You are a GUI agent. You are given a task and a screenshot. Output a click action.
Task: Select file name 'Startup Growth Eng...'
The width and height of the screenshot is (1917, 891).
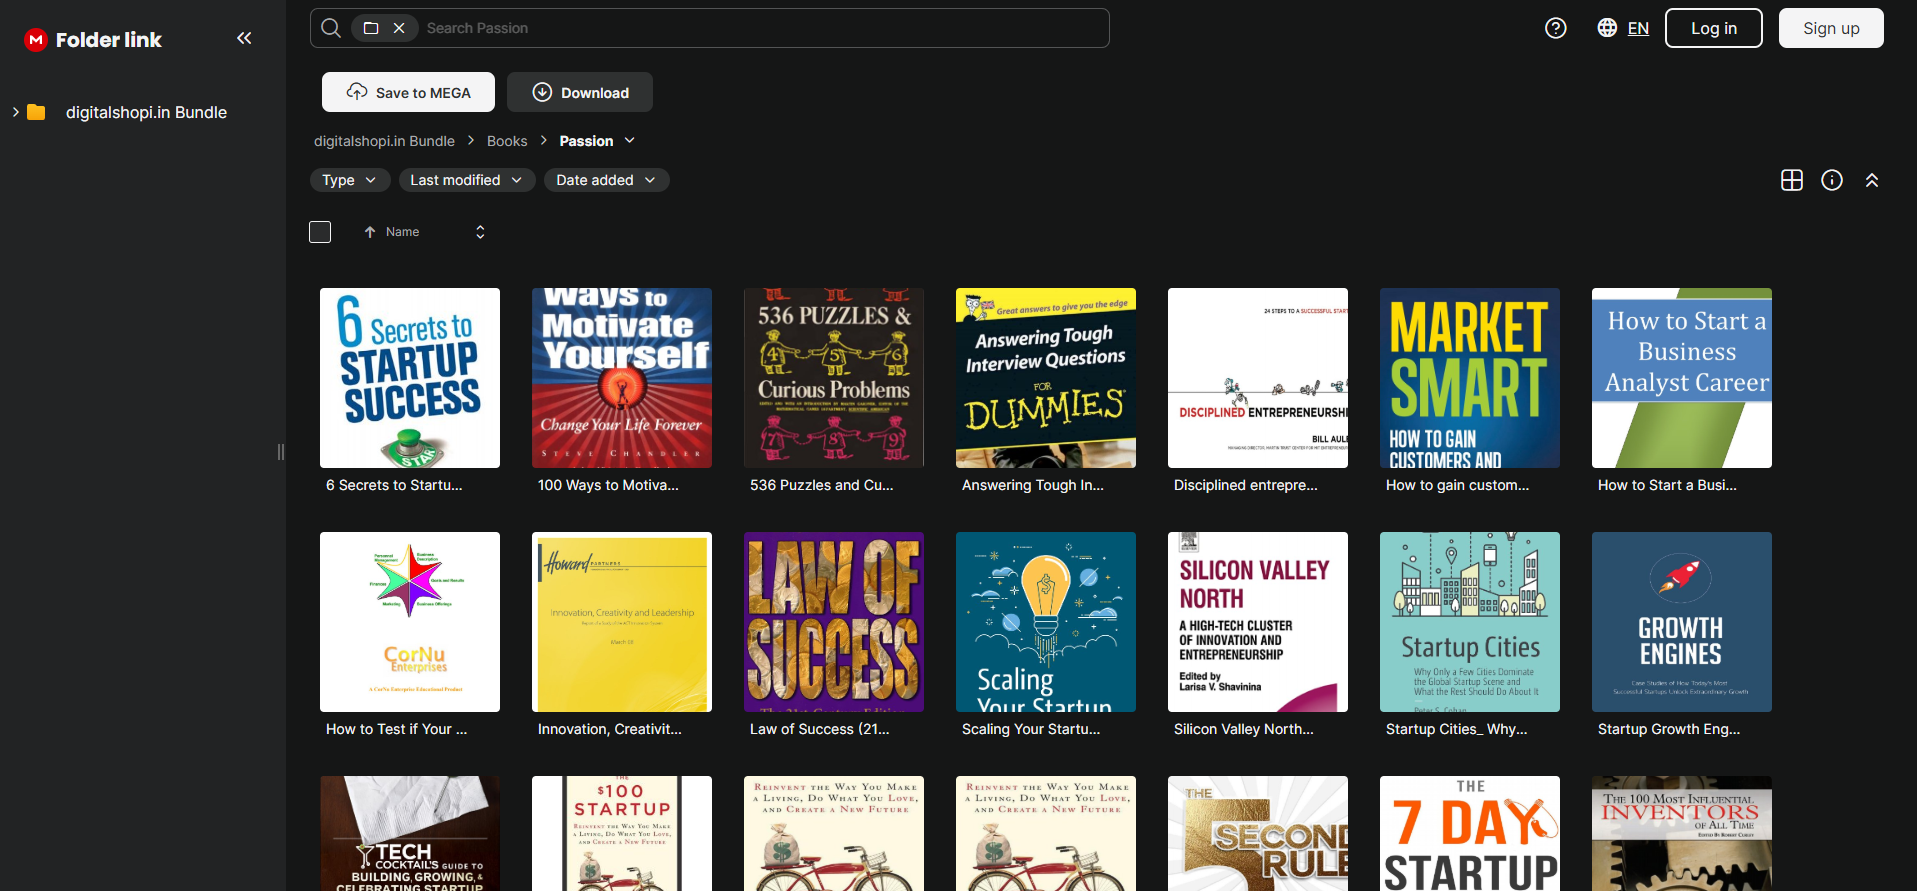pyautogui.click(x=1669, y=729)
